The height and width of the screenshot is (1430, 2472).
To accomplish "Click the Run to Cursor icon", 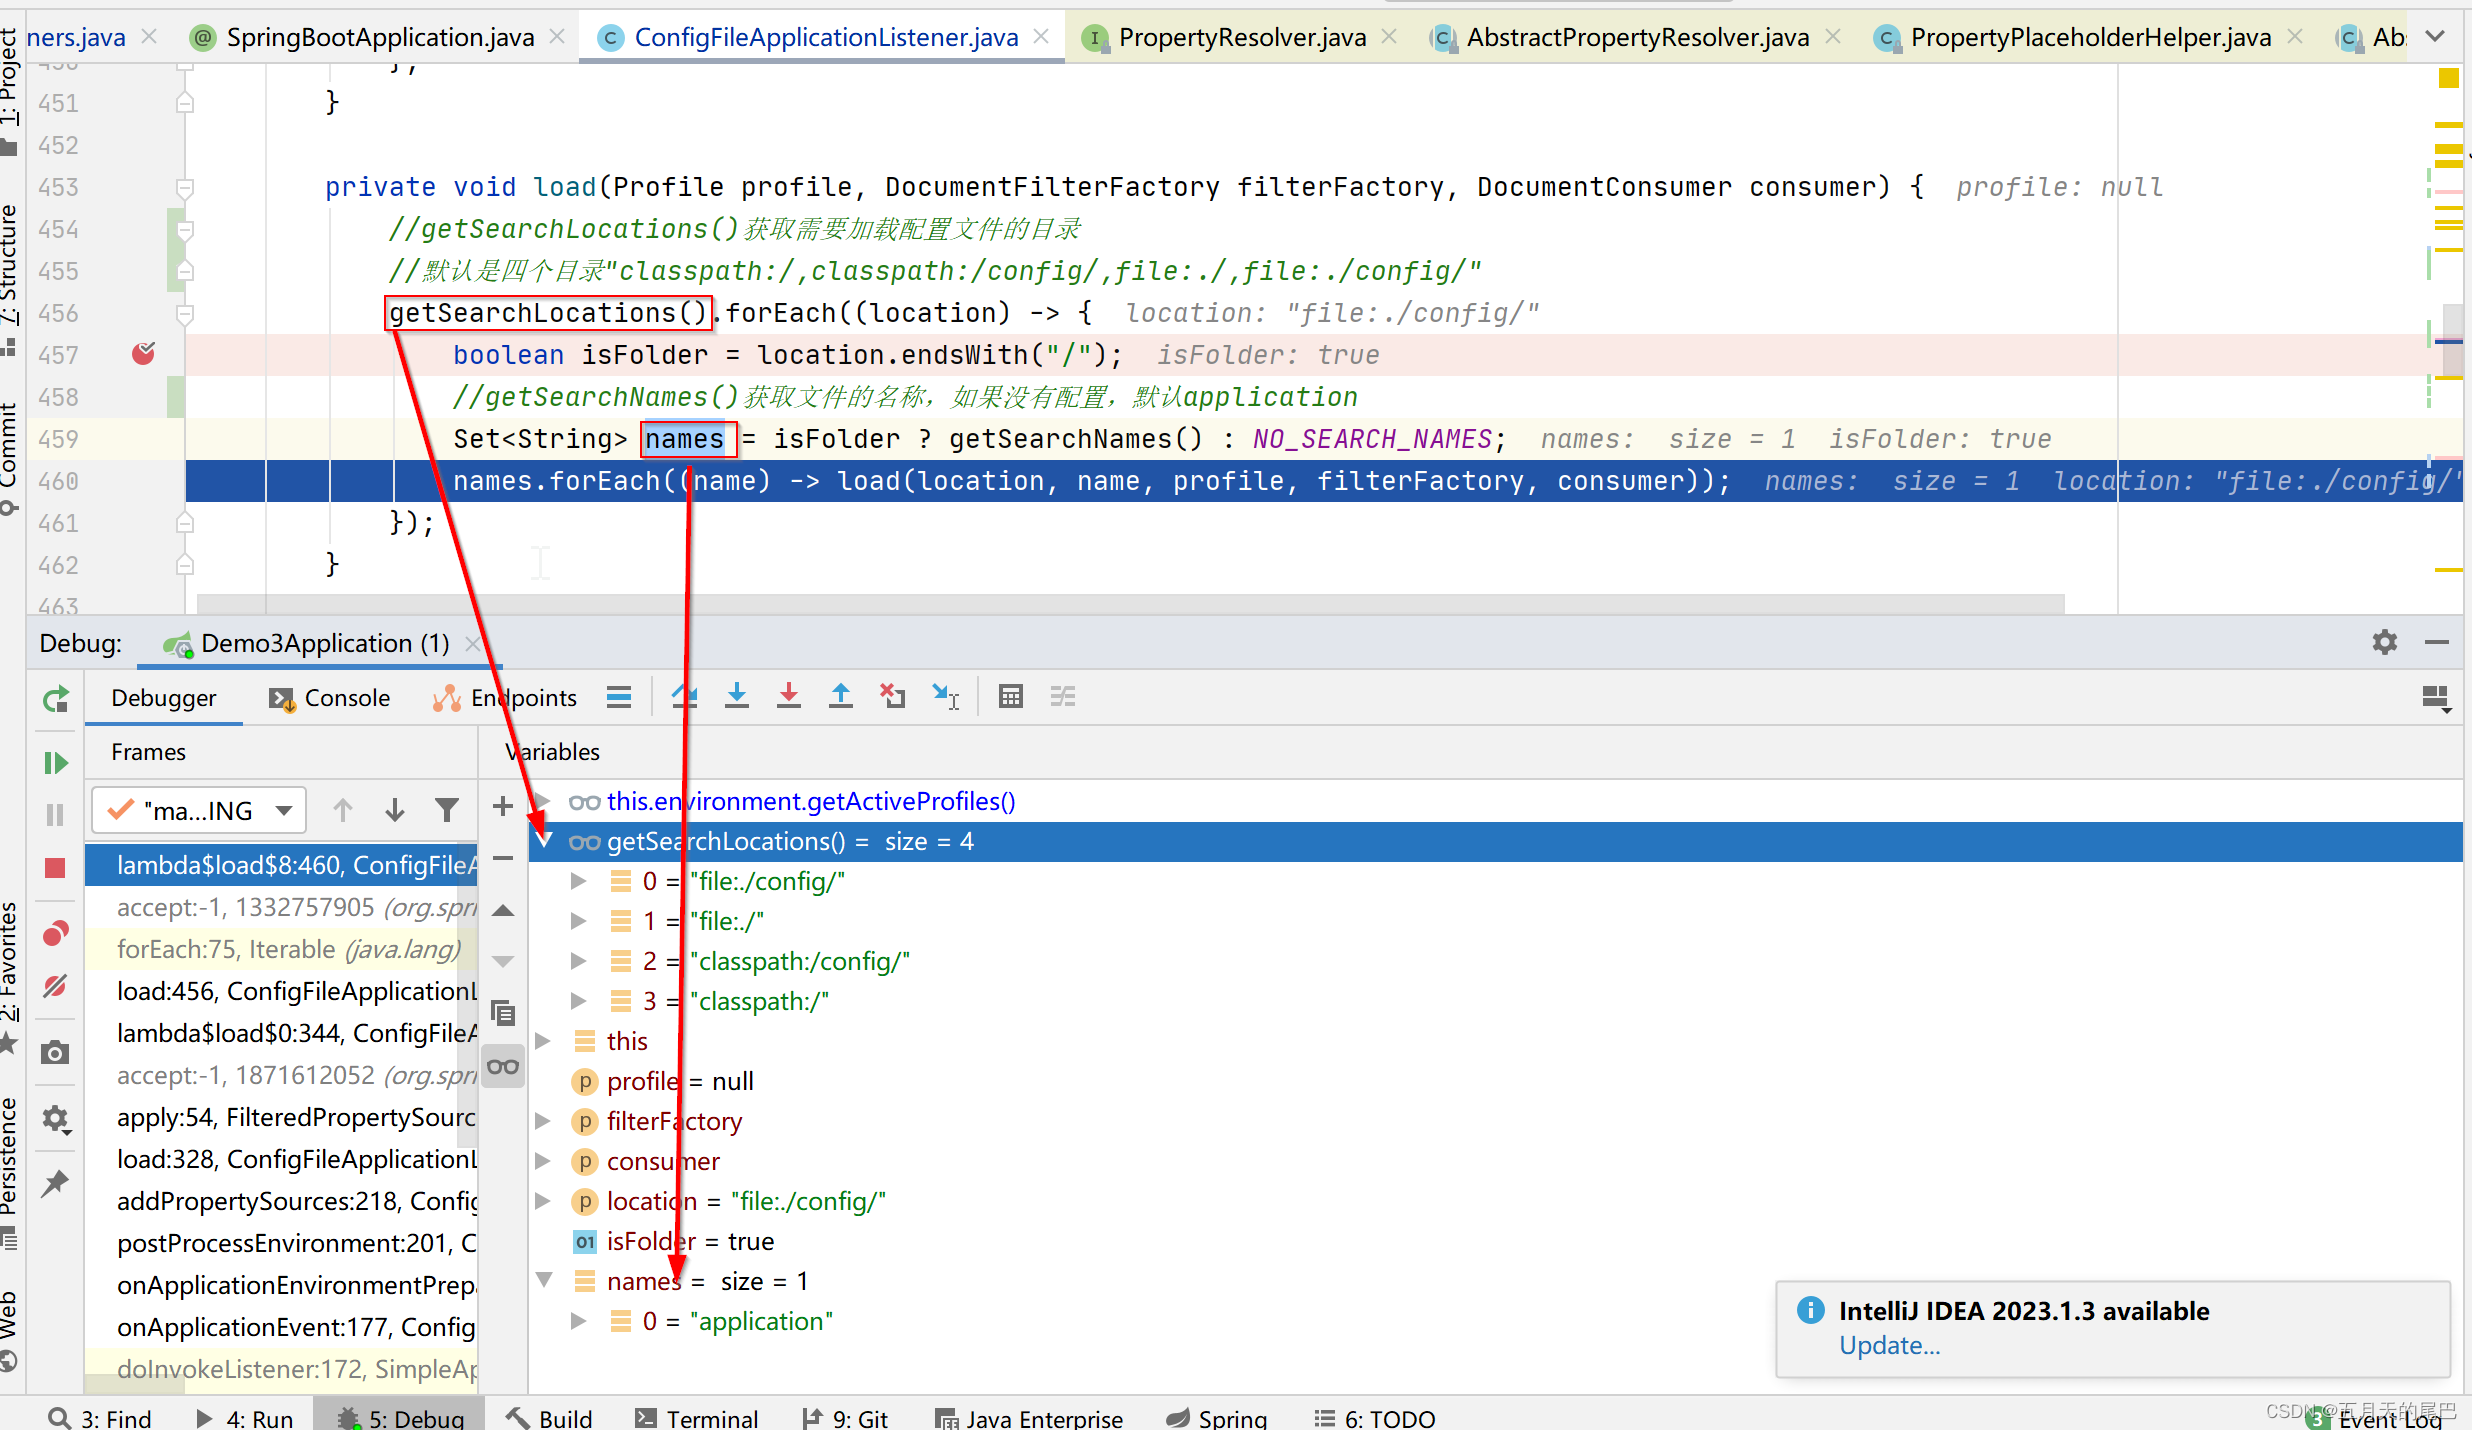I will [945, 696].
